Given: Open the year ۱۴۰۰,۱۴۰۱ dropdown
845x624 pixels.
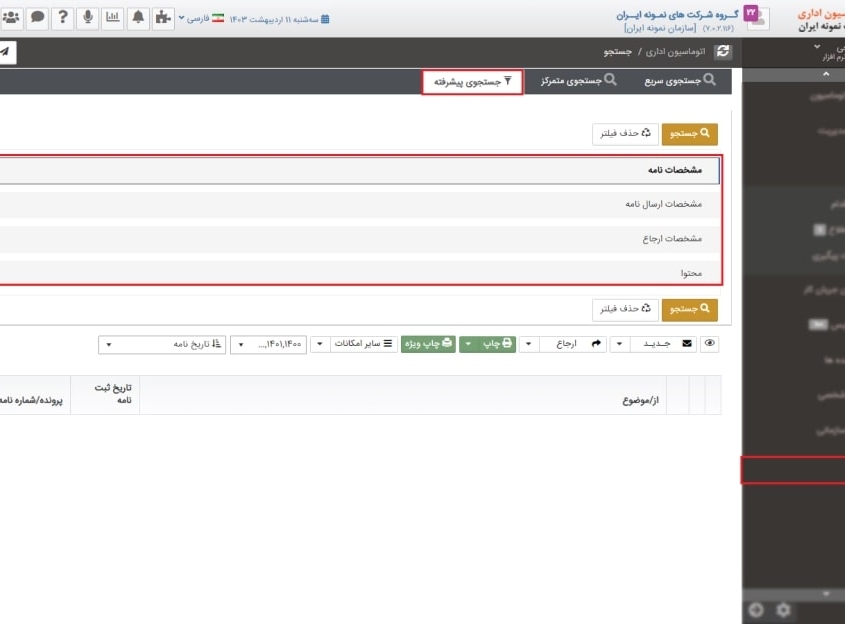Looking at the screenshot, I should click(268, 343).
